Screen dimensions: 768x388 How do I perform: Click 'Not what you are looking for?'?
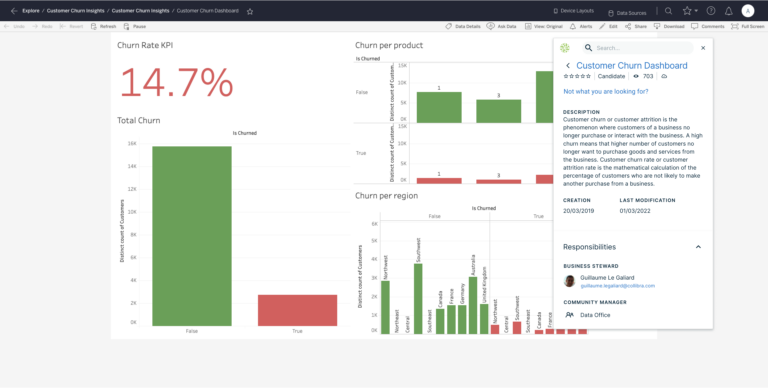tap(606, 92)
